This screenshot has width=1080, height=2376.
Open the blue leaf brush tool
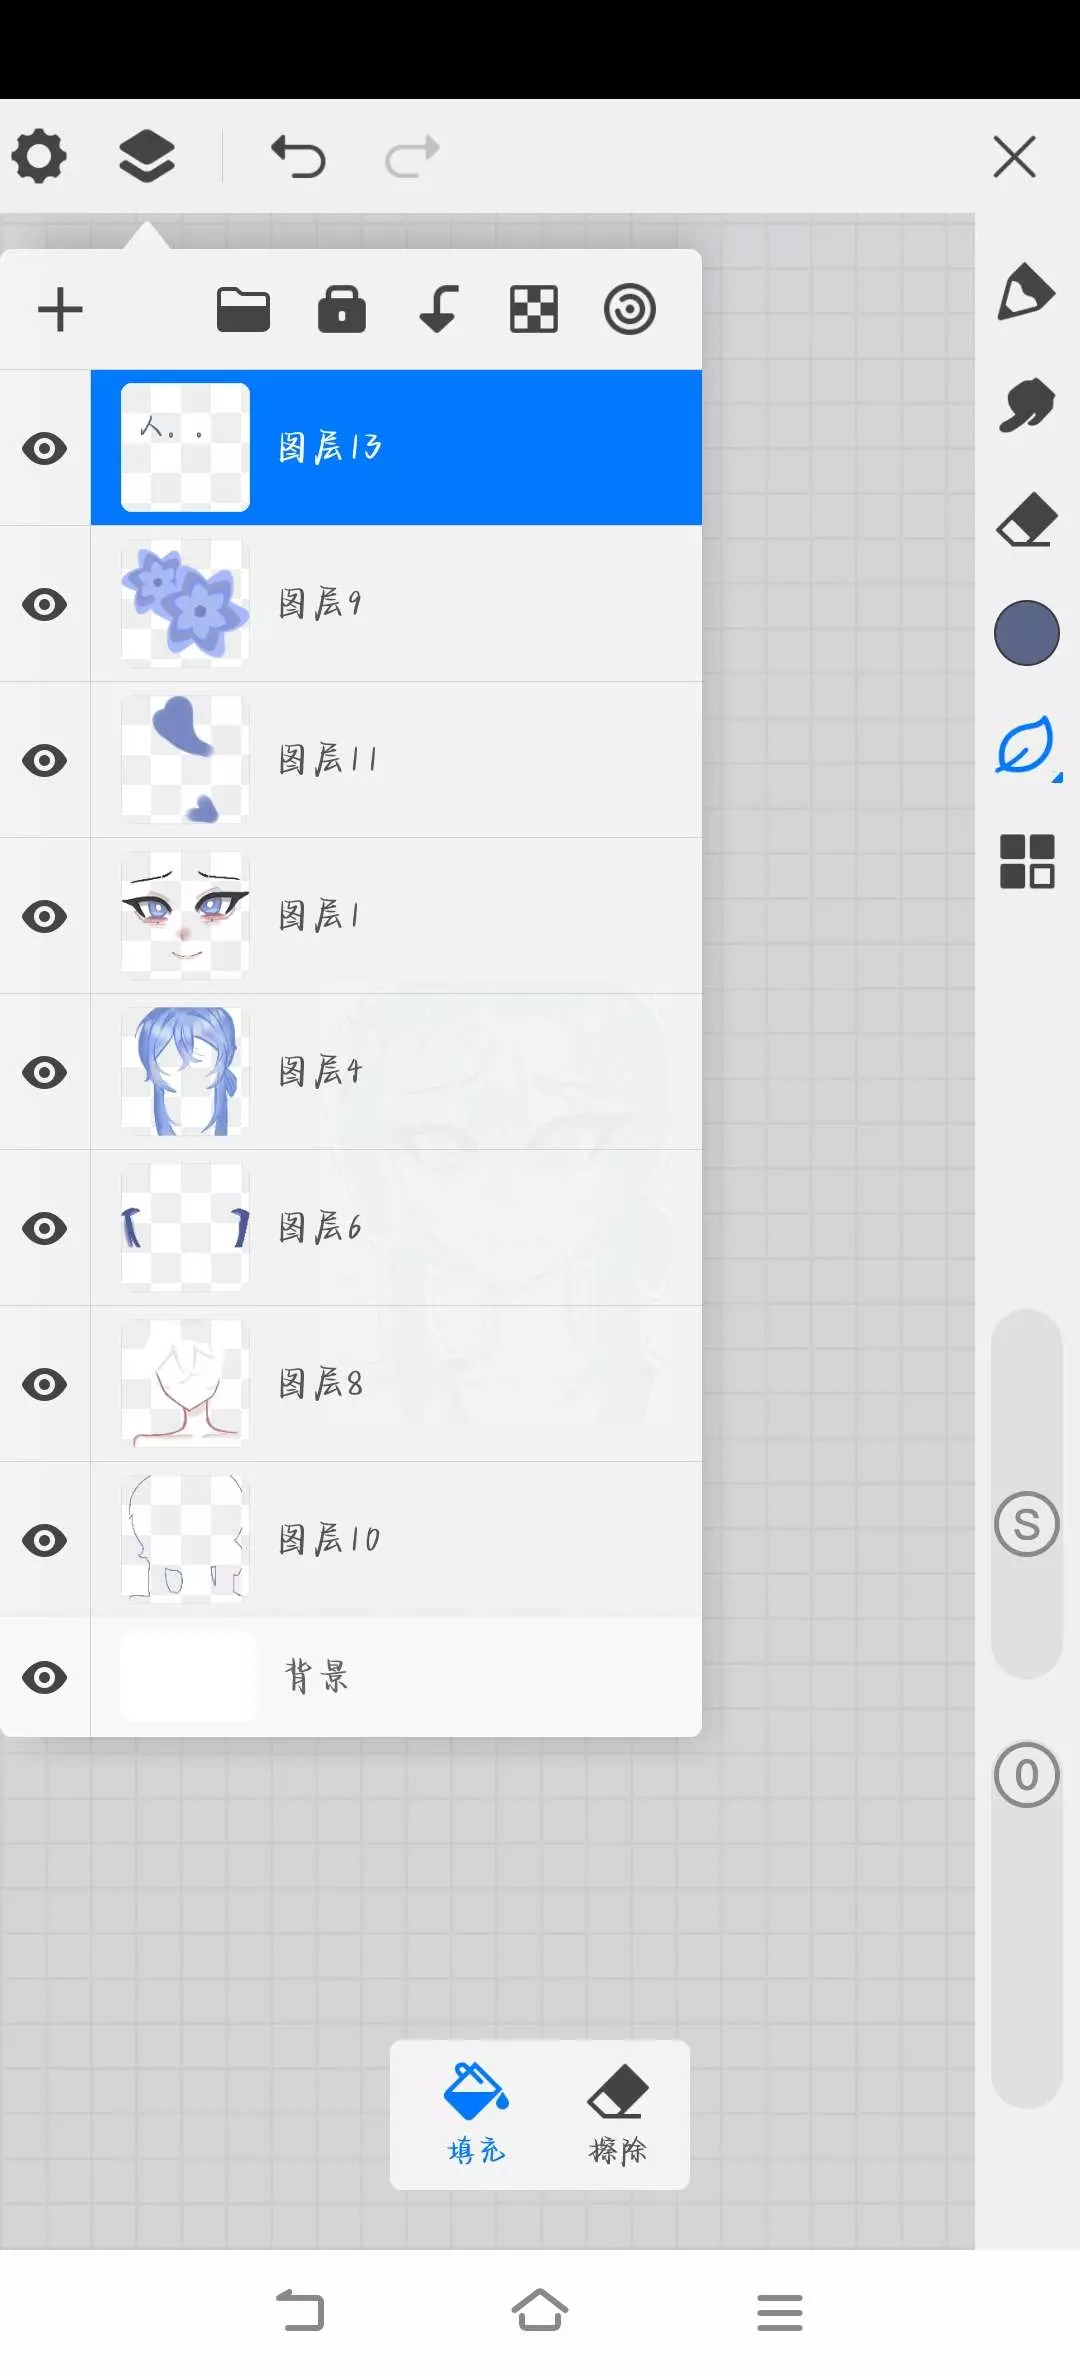1026,746
